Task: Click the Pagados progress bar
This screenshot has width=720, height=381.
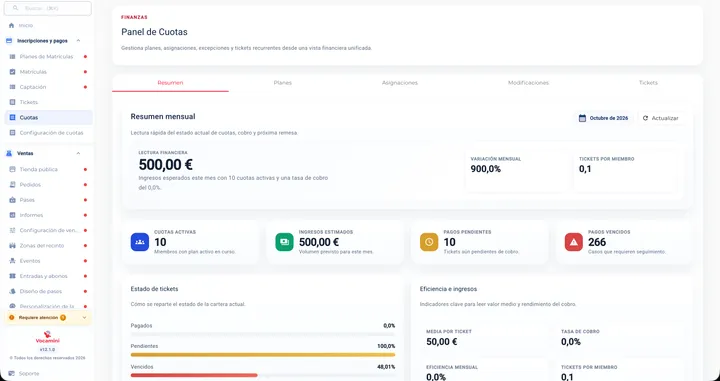Action: [263, 334]
